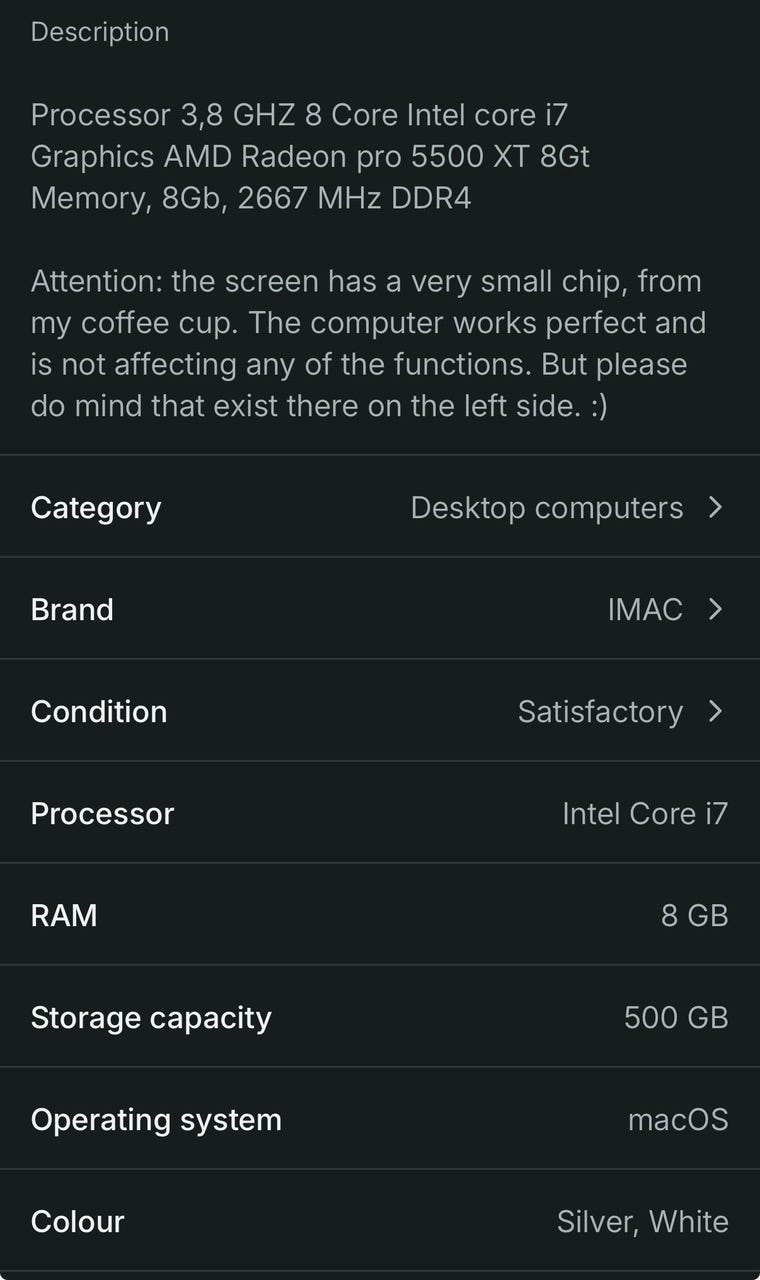The image size is (760, 1280).
Task: Open the "IMAC" brand value
Action: coord(645,609)
